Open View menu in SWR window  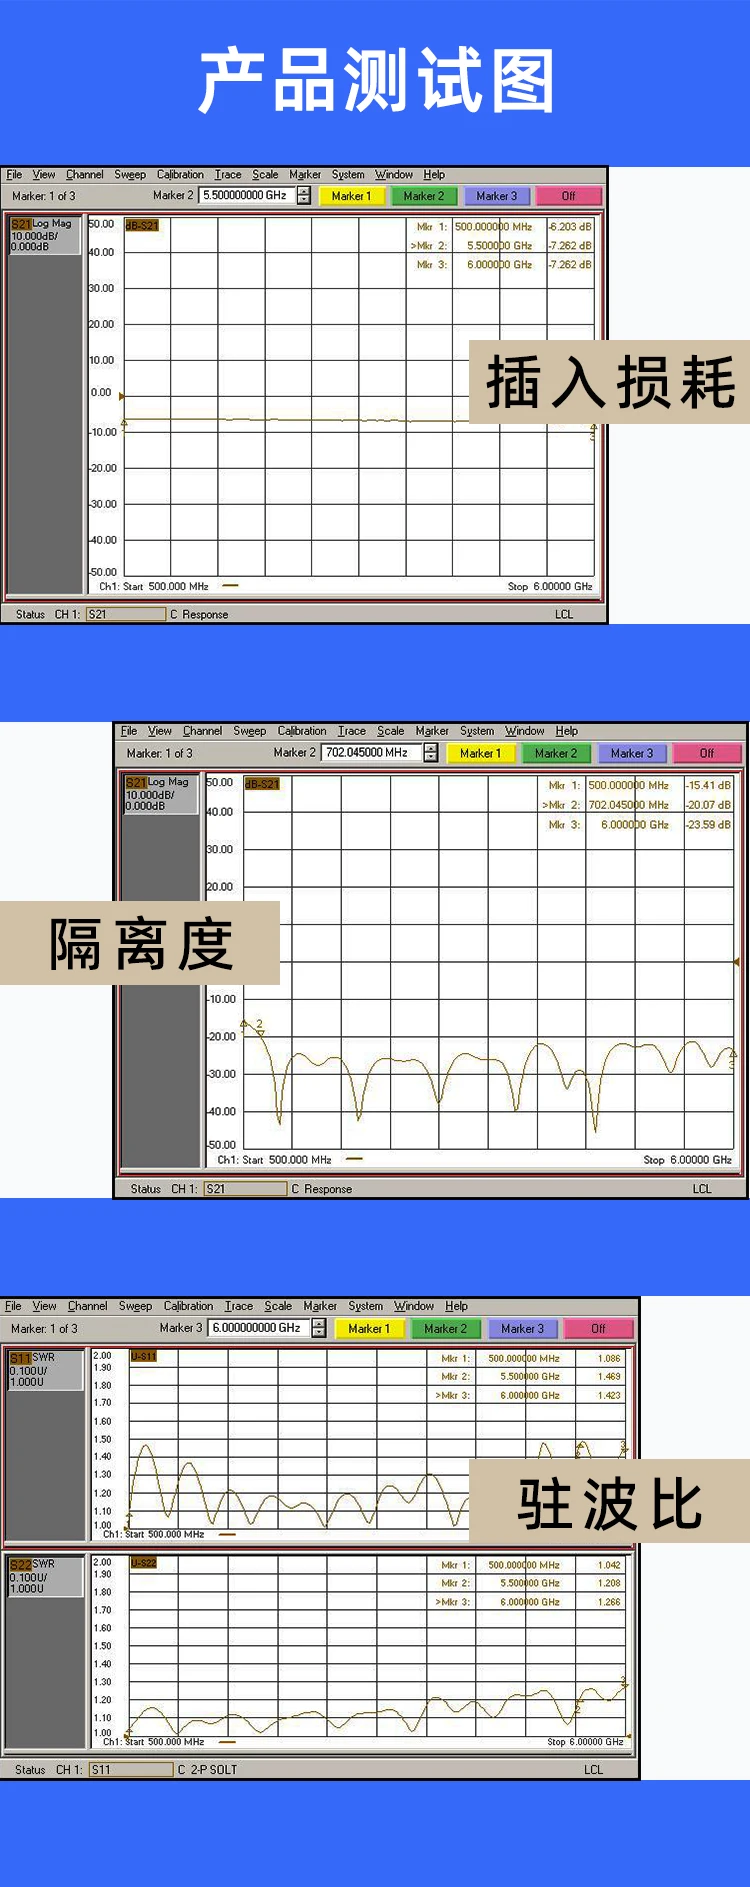[44, 1306]
